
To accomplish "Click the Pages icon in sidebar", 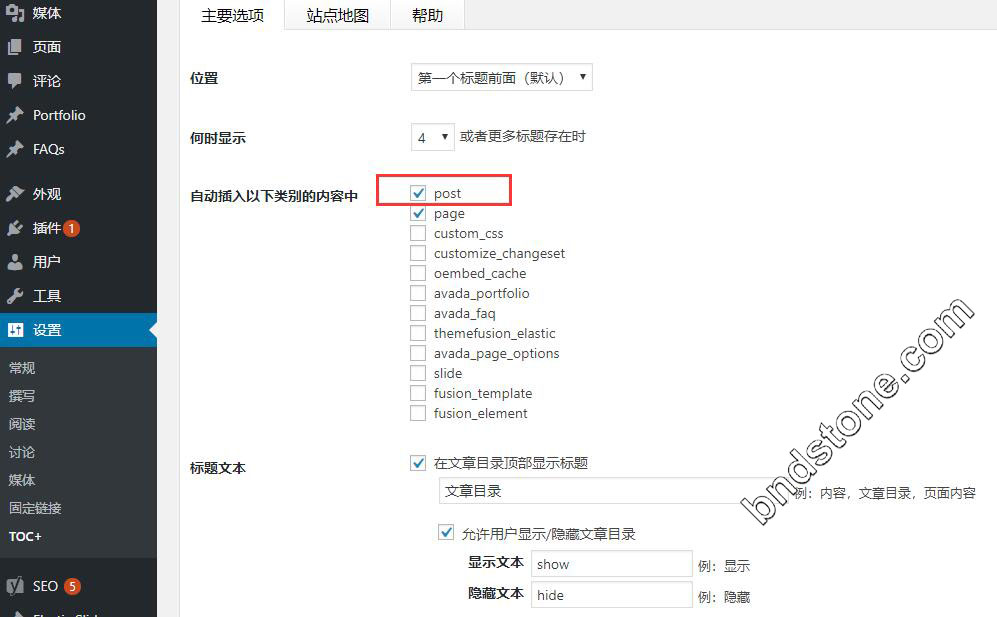I will click(x=15, y=47).
